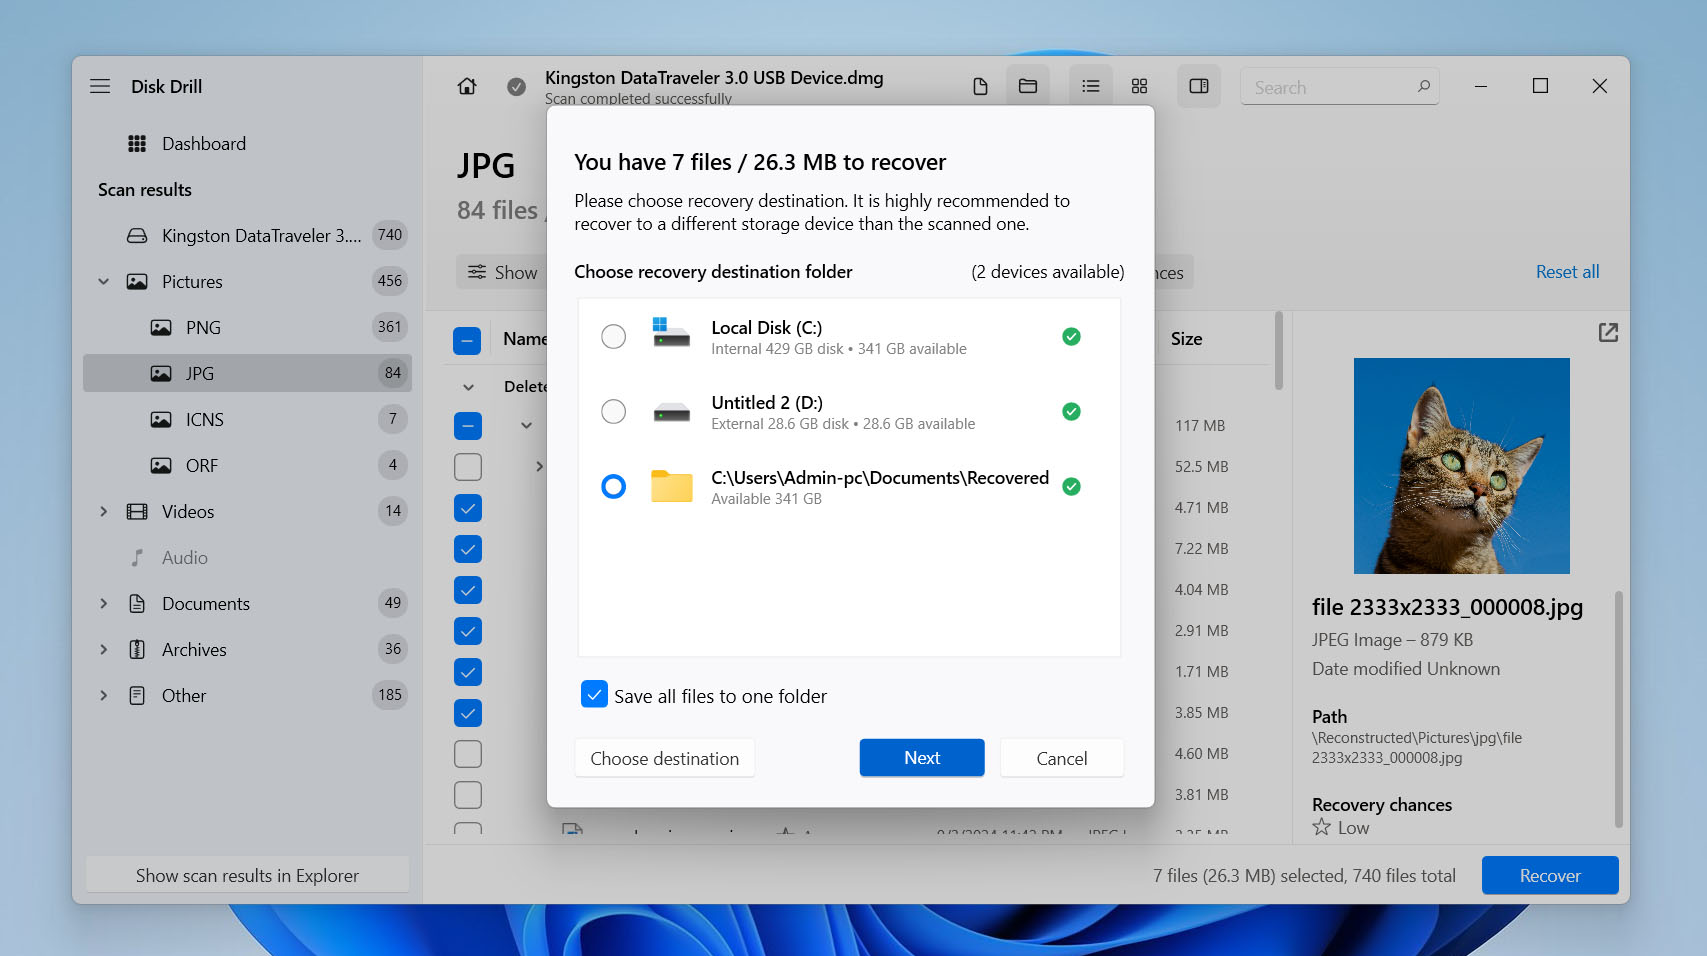The height and width of the screenshot is (956, 1707).
Task: Click the preview panel vertical scrollbar
Action: tap(1618, 709)
